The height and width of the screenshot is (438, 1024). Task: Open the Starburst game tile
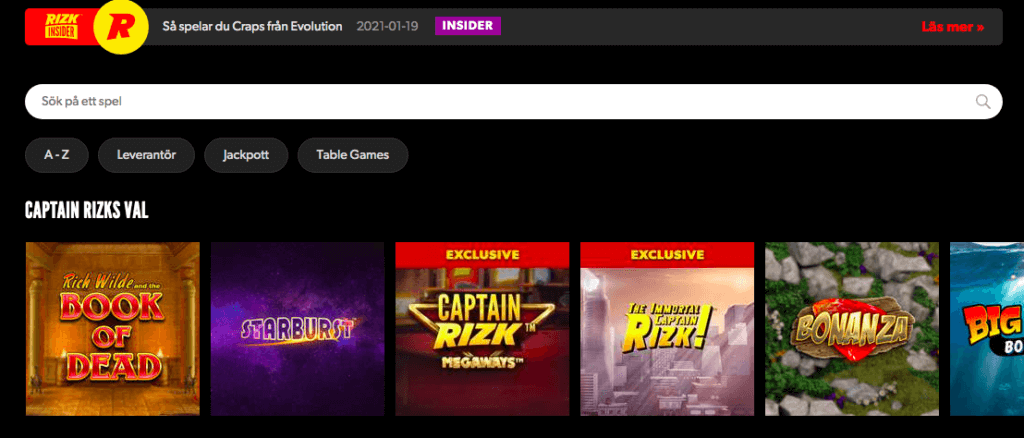[298, 329]
